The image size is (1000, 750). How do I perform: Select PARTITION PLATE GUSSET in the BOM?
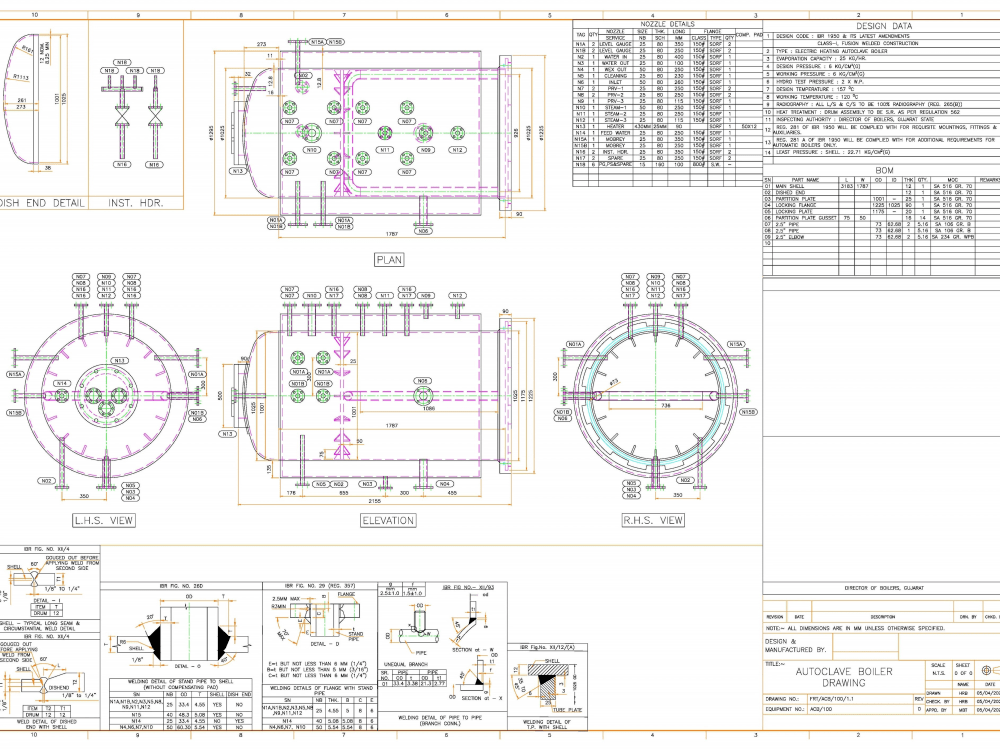click(805, 218)
